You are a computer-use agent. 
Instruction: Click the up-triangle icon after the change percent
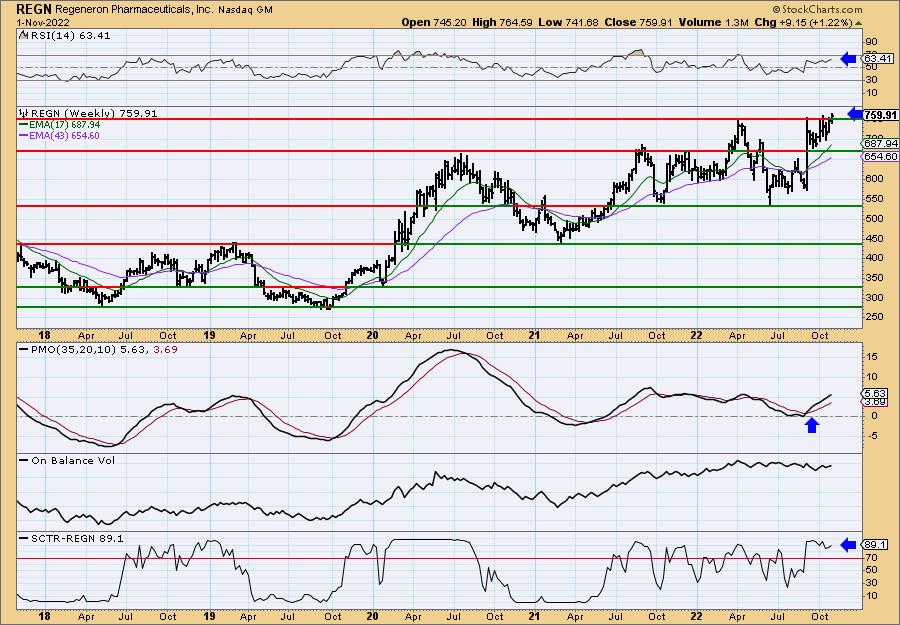pos(859,23)
